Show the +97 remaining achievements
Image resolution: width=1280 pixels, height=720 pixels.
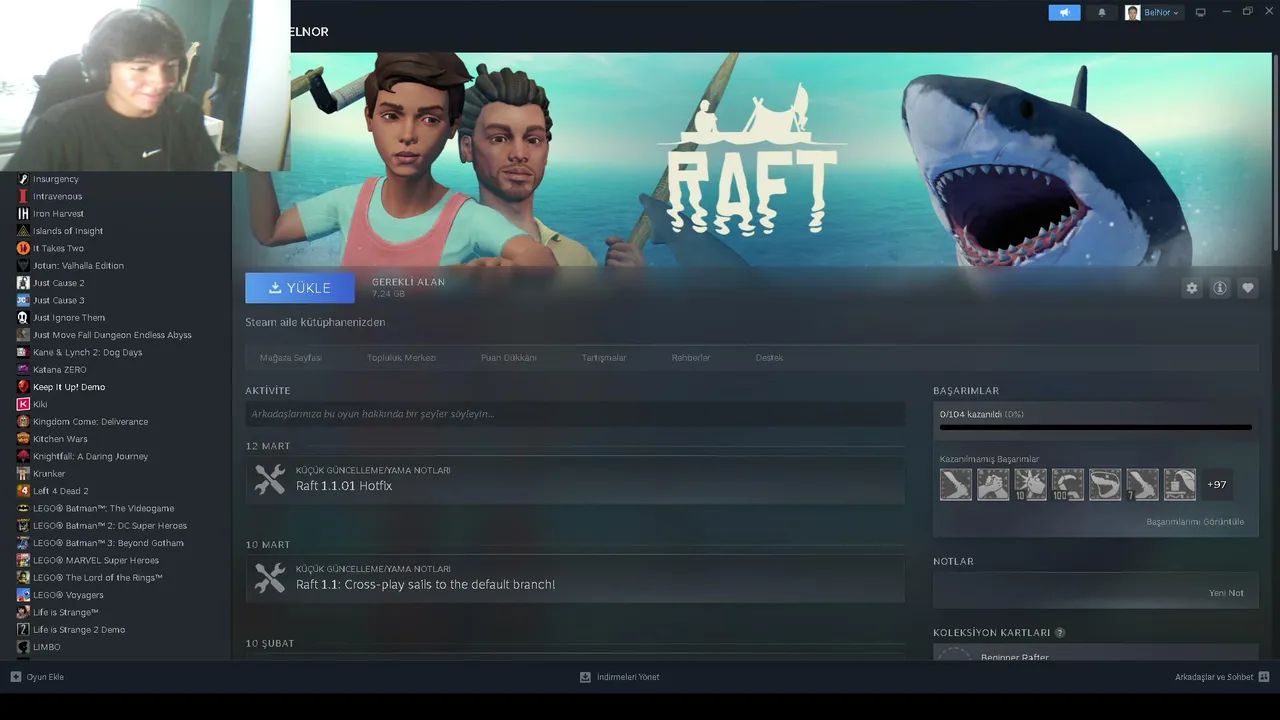[x=1216, y=484]
